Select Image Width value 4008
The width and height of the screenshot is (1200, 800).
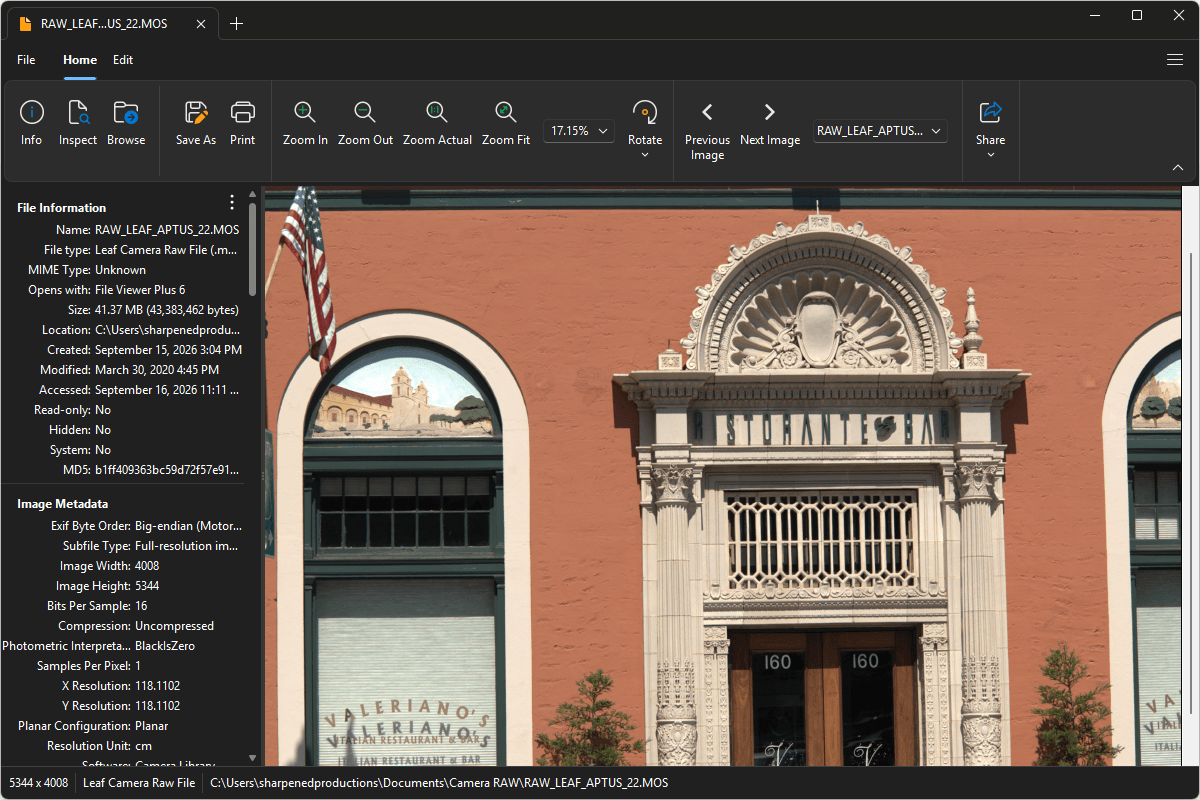(x=147, y=566)
